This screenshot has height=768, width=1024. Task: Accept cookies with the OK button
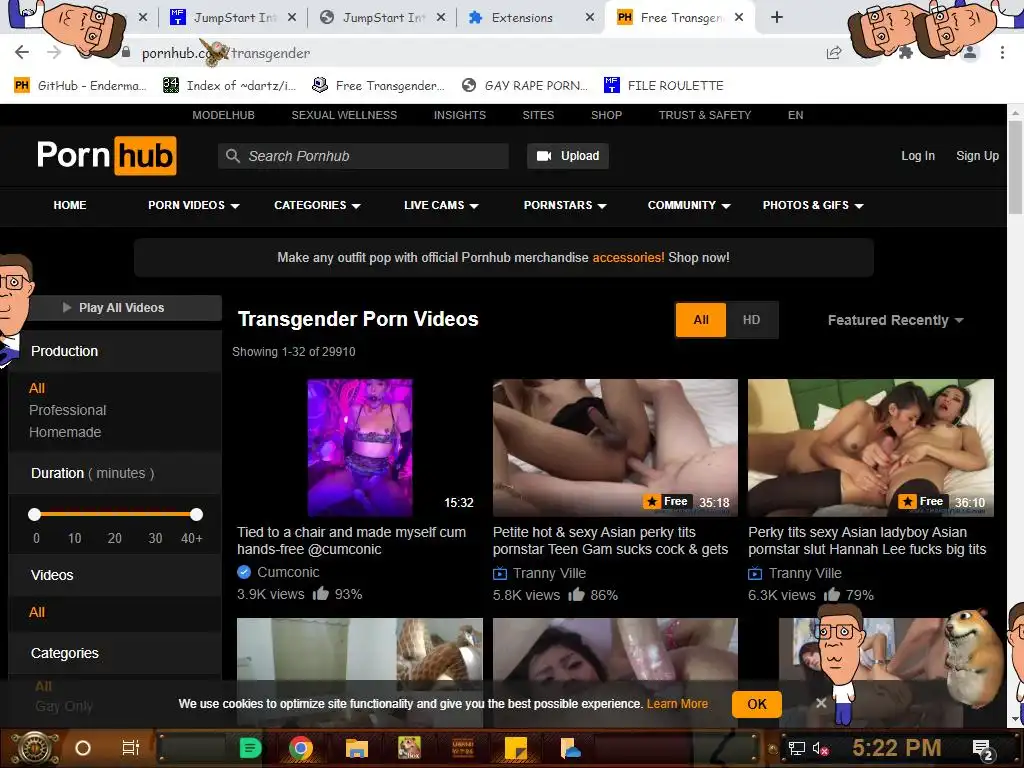[757, 704]
